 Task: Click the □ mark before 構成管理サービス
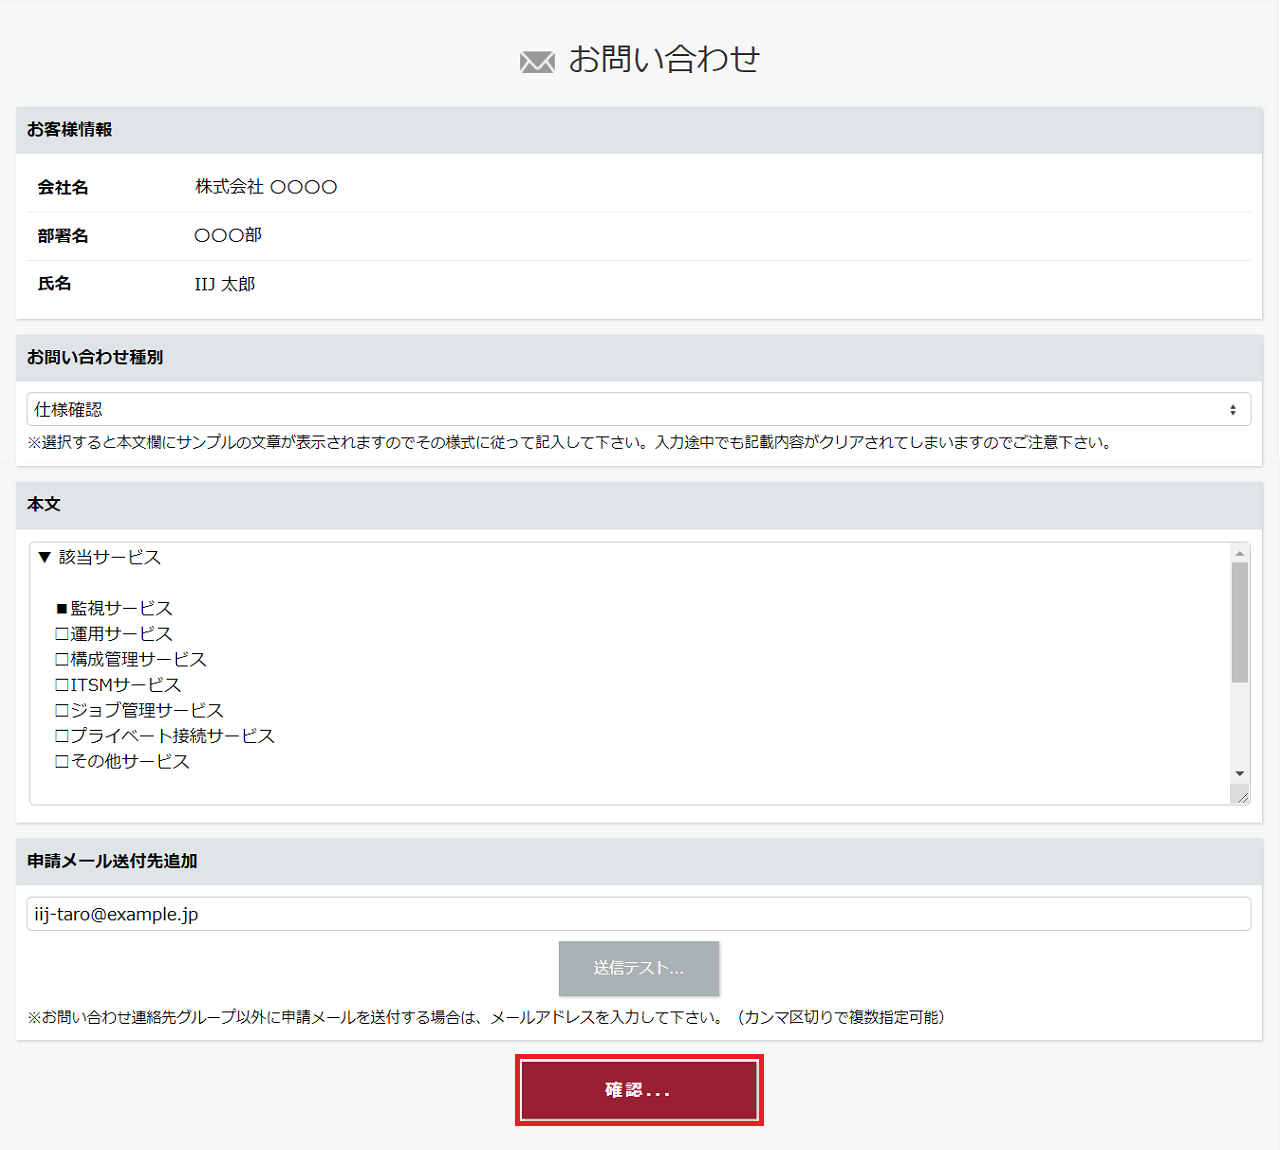(x=62, y=660)
